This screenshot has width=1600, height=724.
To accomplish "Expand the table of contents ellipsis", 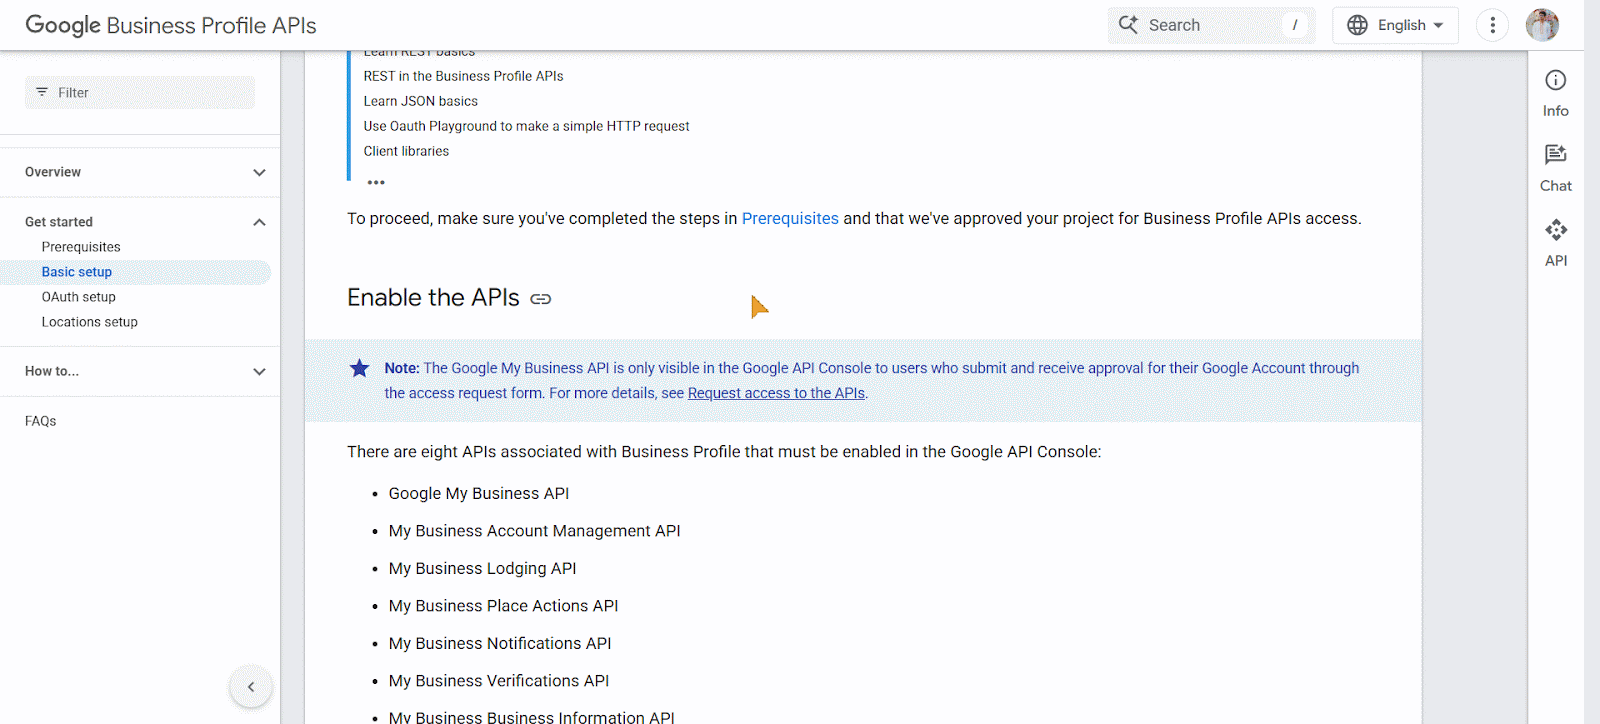I will (376, 182).
